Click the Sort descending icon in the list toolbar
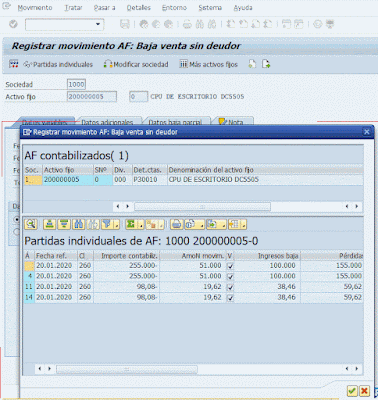 click(64, 224)
